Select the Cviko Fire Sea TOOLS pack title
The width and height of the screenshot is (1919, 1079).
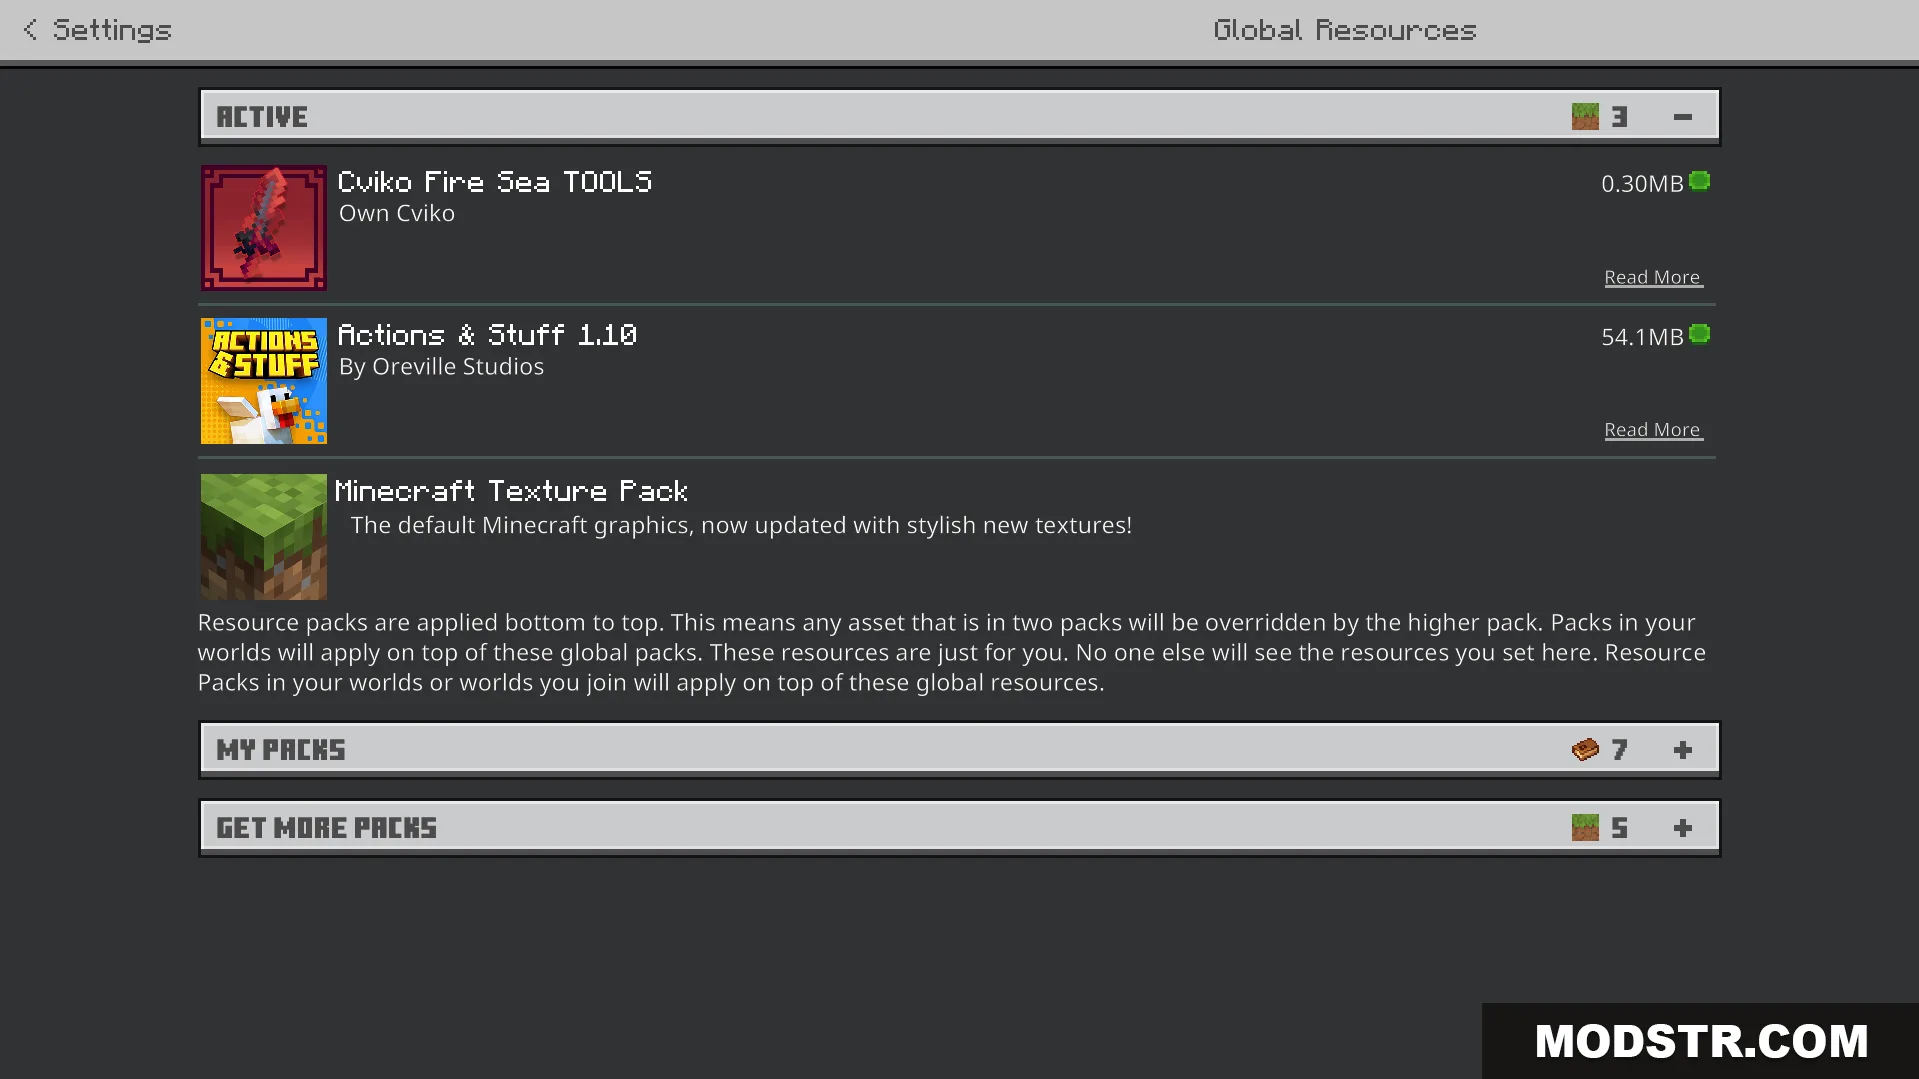495,182
